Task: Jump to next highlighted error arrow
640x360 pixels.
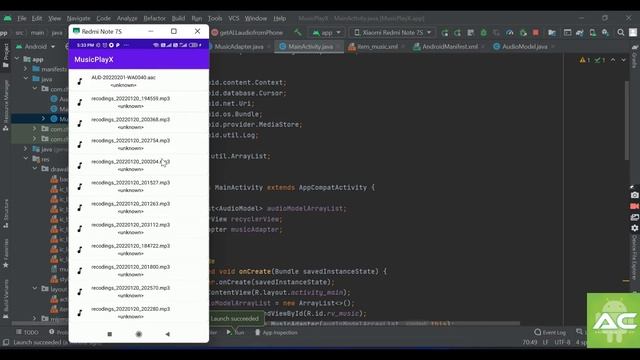Action: coord(623,60)
